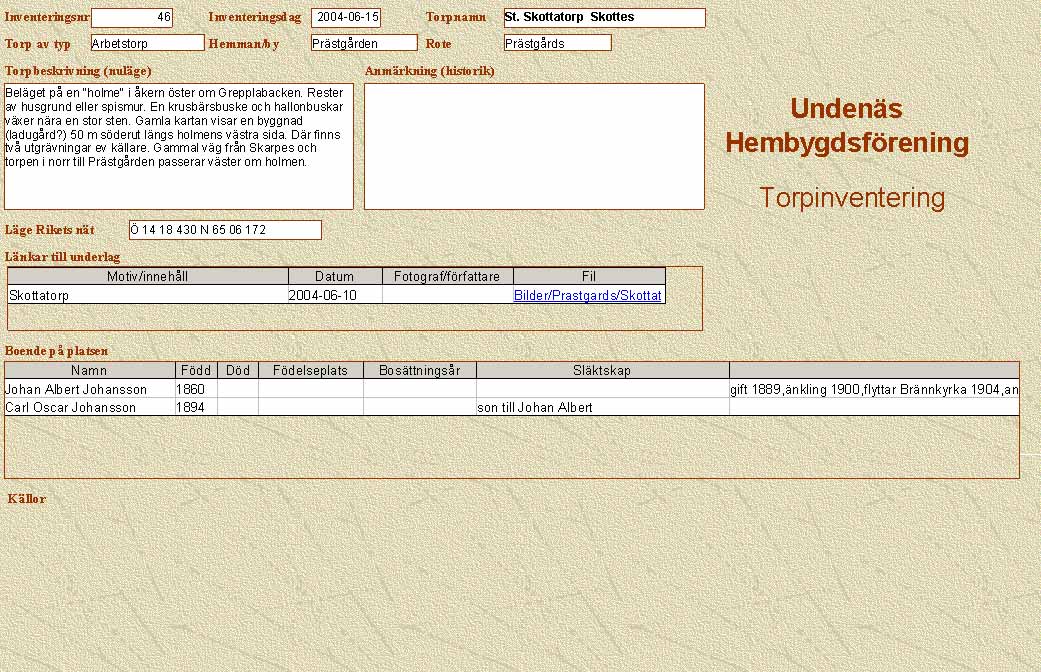Click the Datum column header
Screen dimensions: 1041x672
tap(335, 277)
